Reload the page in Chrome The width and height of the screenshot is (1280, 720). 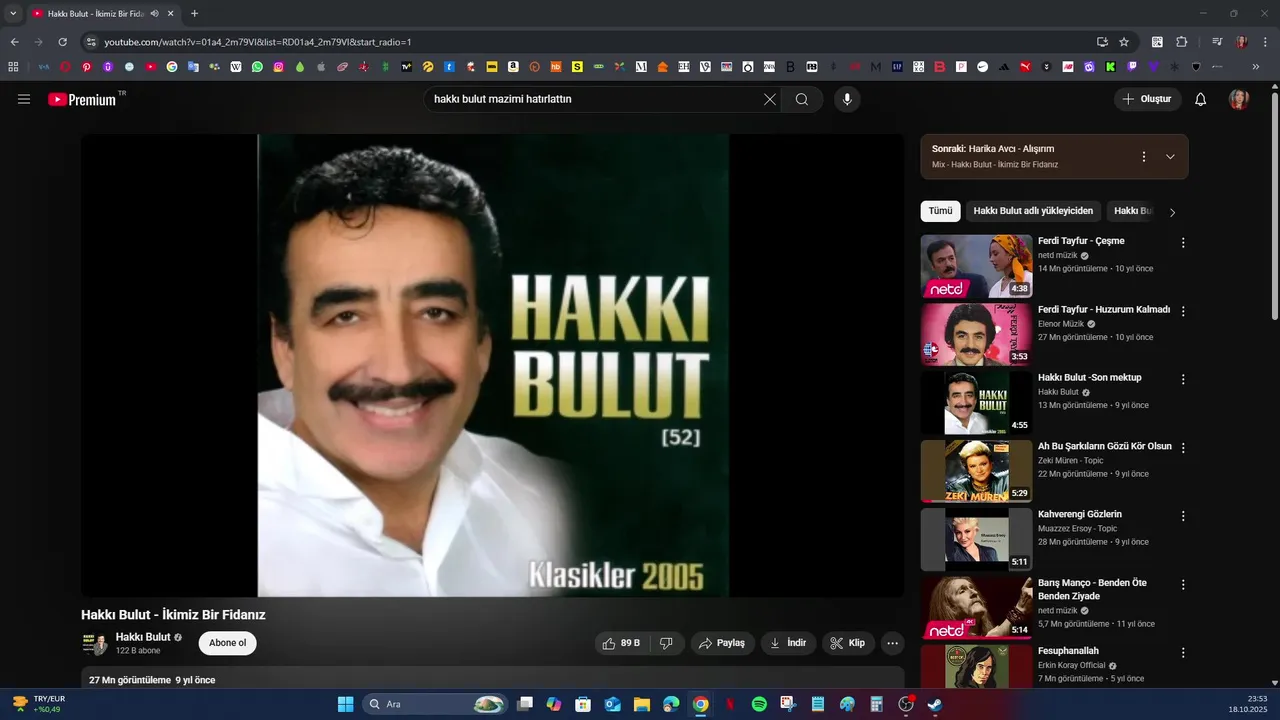(62, 42)
